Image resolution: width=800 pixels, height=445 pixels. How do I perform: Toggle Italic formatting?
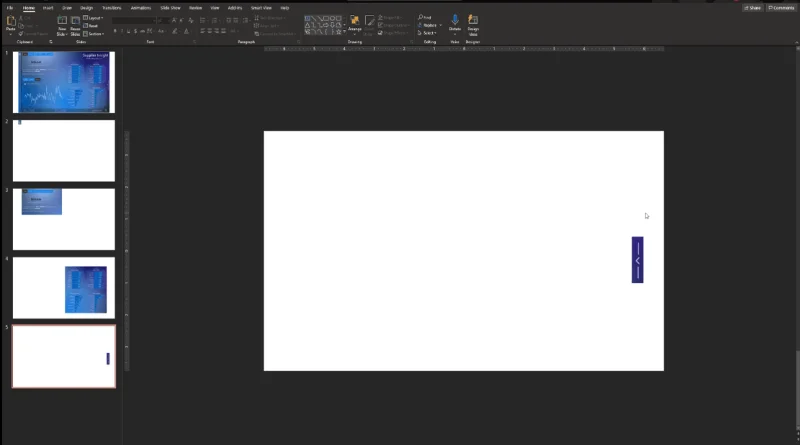point(121,31)
